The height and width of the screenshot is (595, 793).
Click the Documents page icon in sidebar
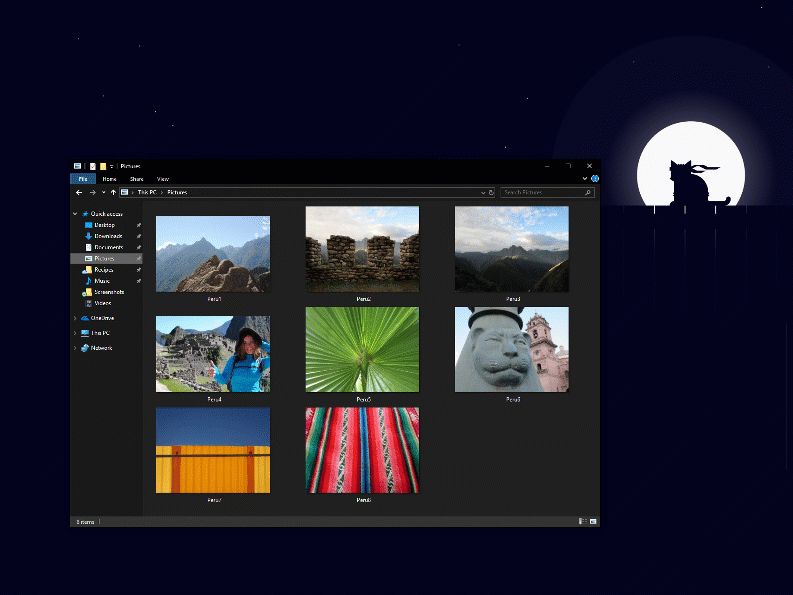(89, 247)
